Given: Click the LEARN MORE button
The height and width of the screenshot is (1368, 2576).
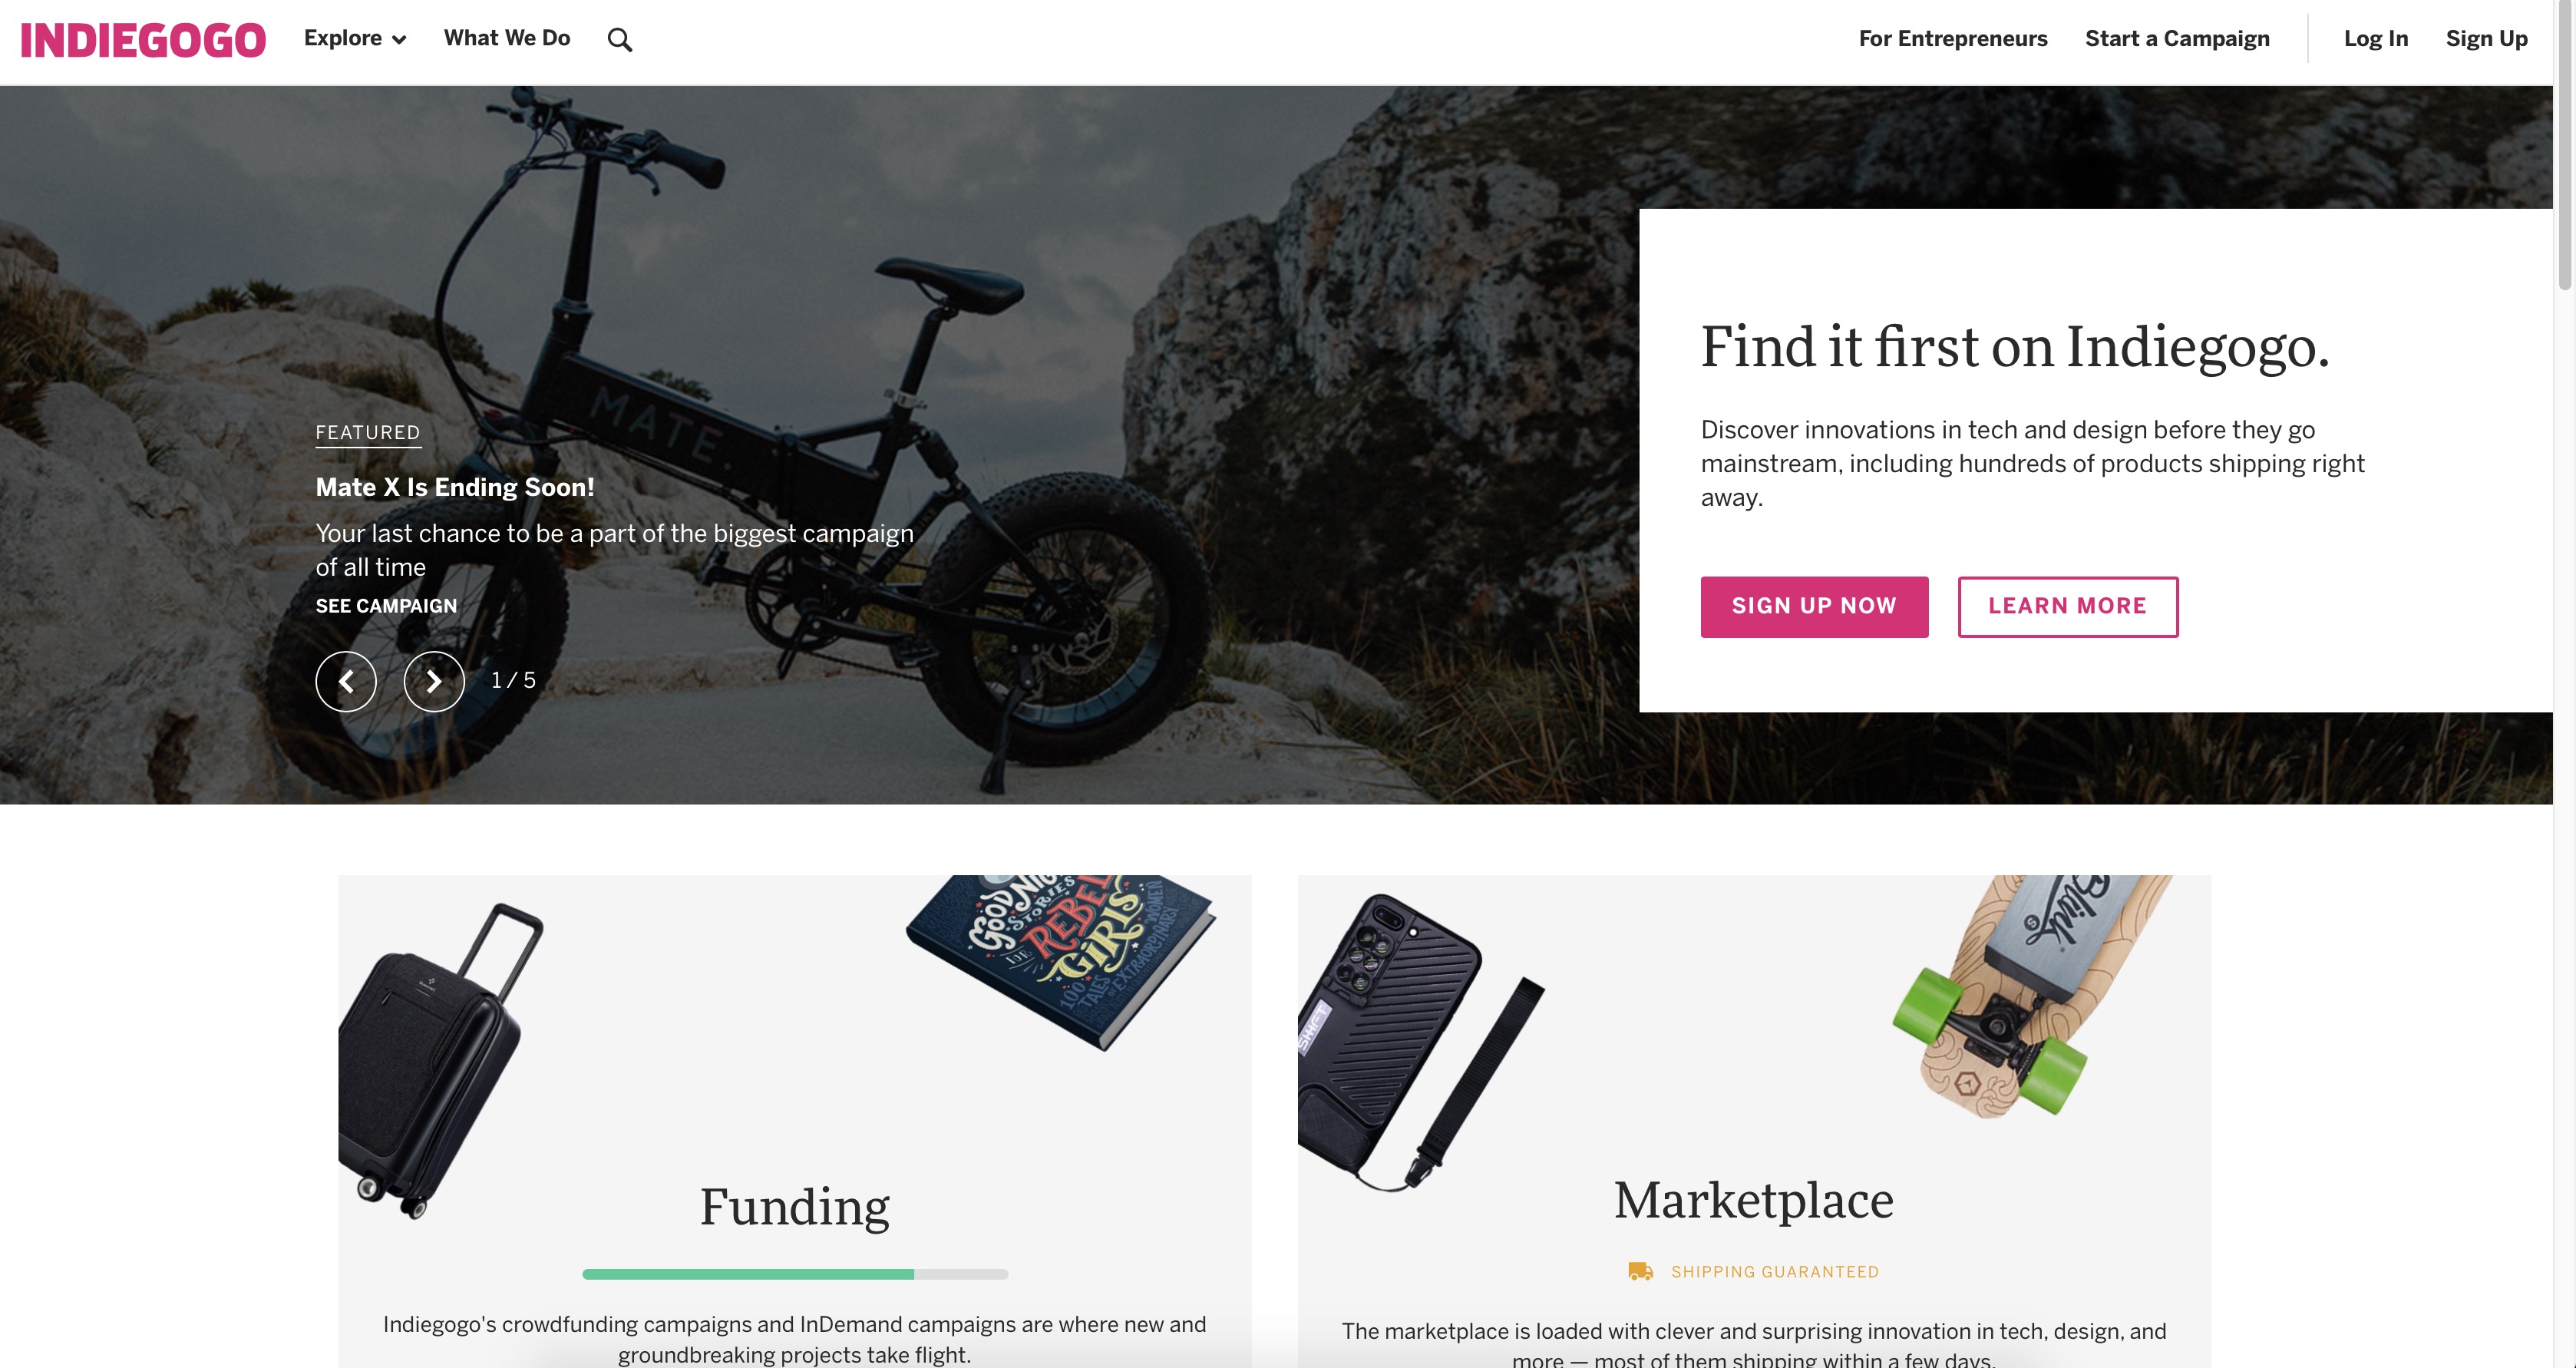Looking at the screenshot, I should pyautogui.click(x=2067, y=606).
